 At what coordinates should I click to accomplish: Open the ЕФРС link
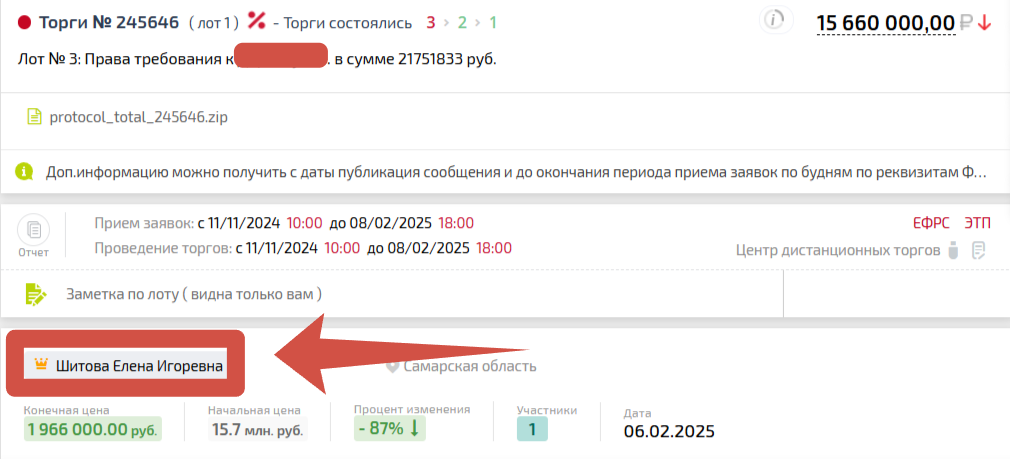[x=931, y=223]
